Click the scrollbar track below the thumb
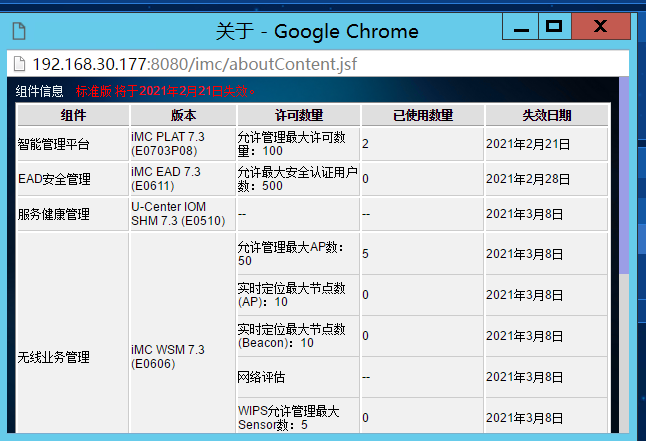 coord(624,353)
